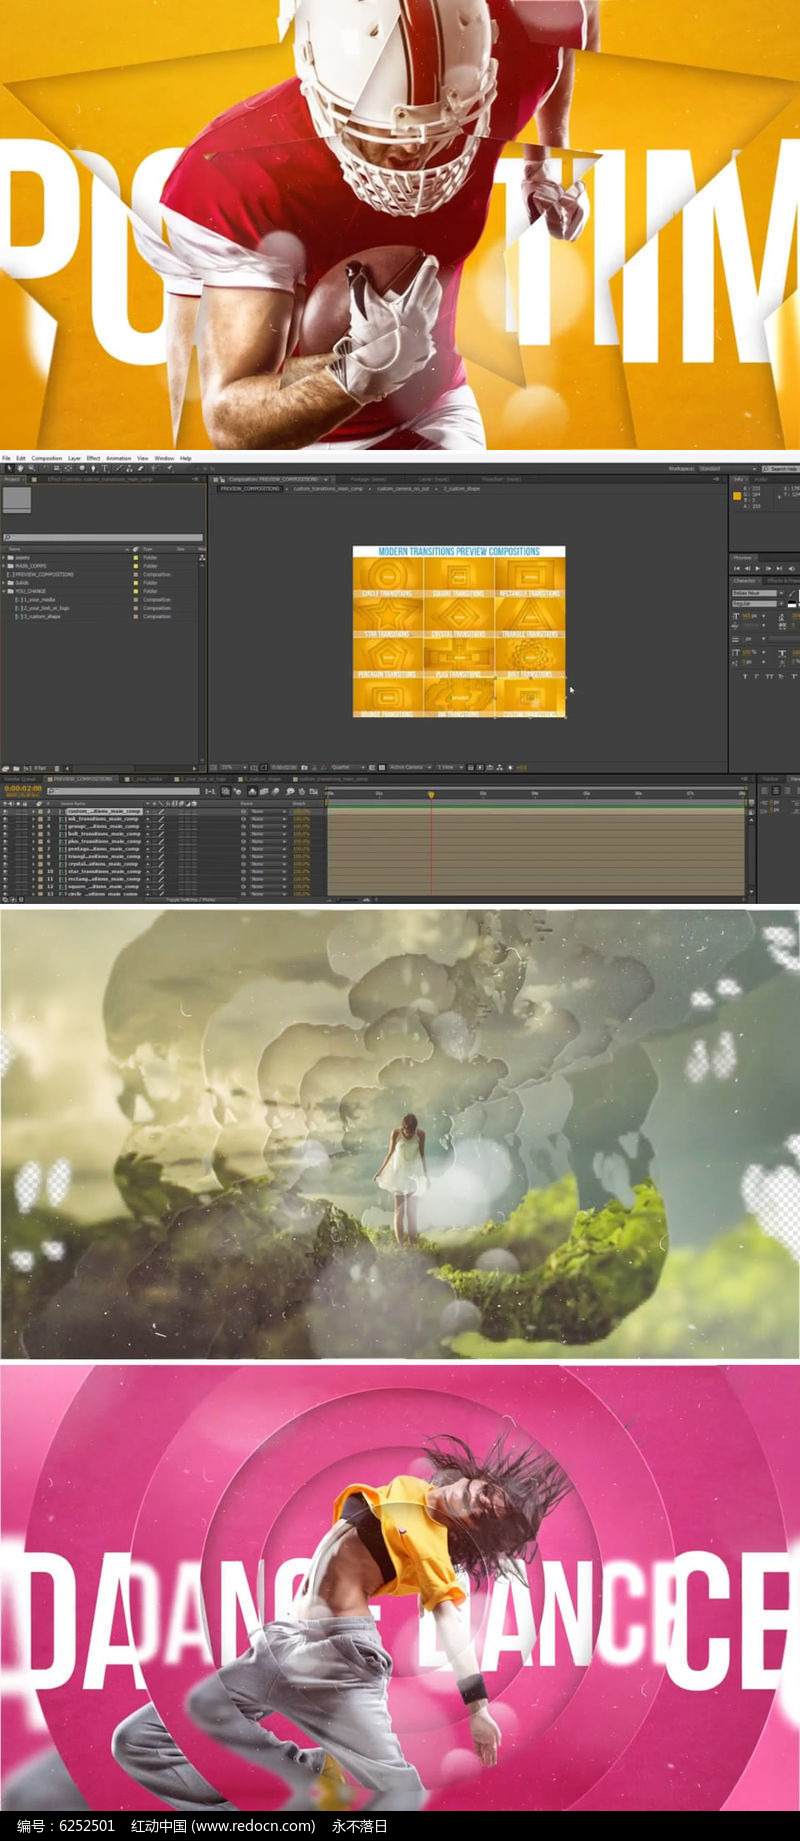This screenshot has width=800, height=1841.
Task: Jump to first frame in Preview panel
Action: coord(737,568)
